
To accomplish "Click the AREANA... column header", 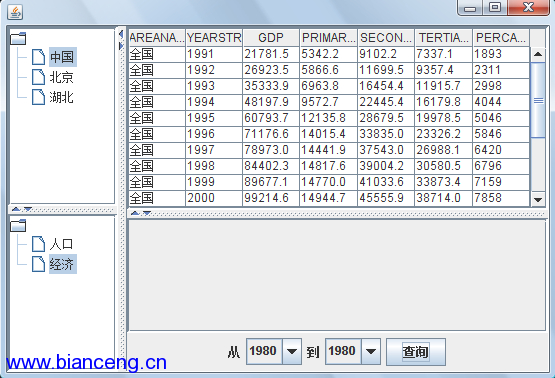I will tap(157, 38).
